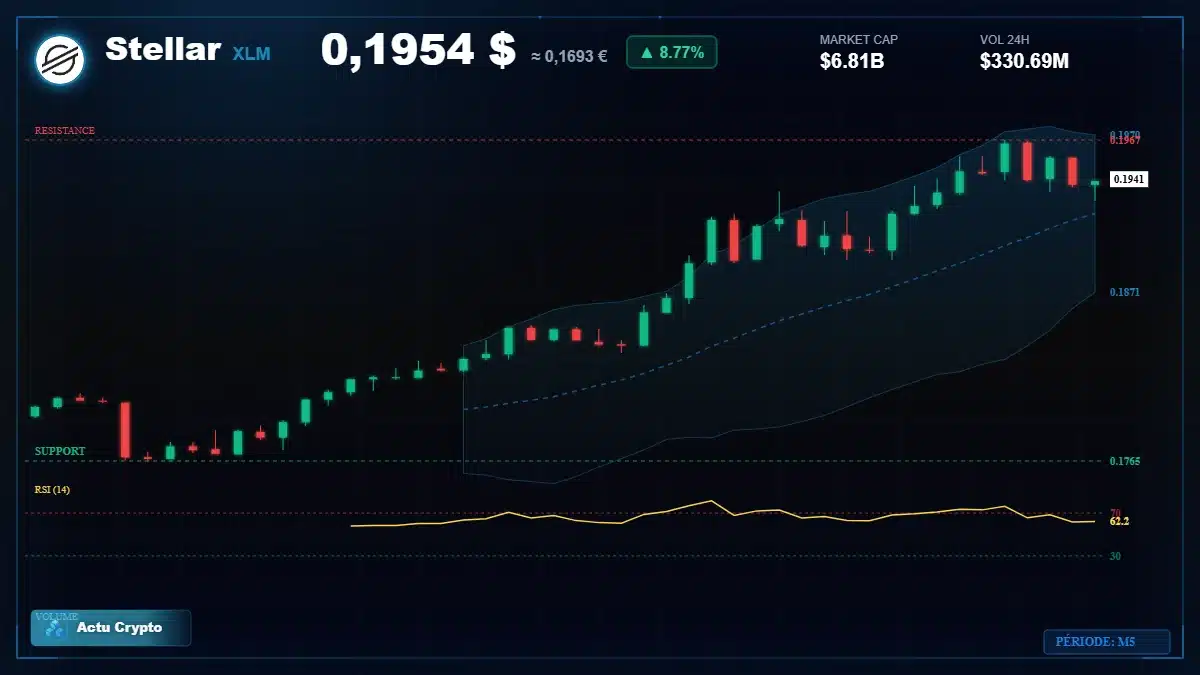Click the 8.77% change badge
Image resolution: width=1200 pixels, height=675 pixels.
(672, 52)
